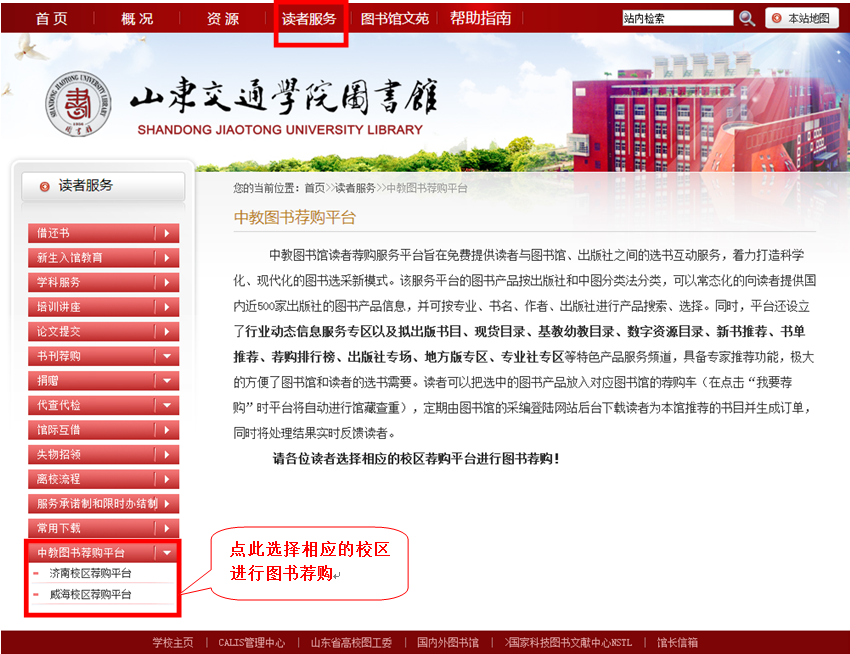
Task: Click the search magnifier icon
Action: [746, 18]
